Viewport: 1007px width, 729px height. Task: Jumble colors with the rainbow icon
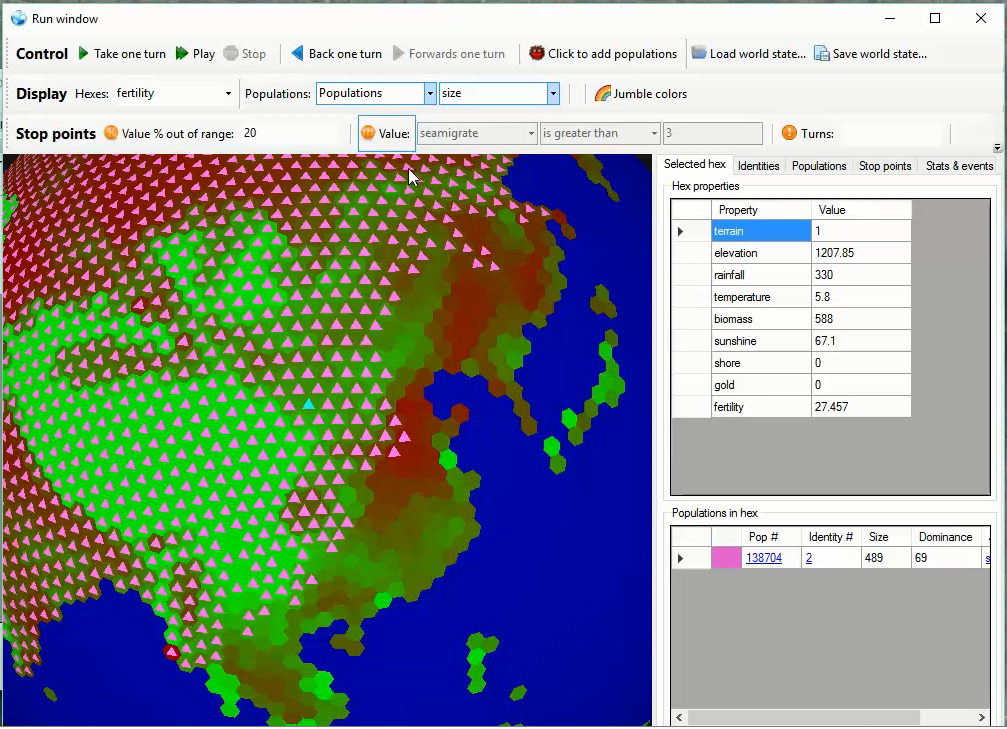click(603, 94)
